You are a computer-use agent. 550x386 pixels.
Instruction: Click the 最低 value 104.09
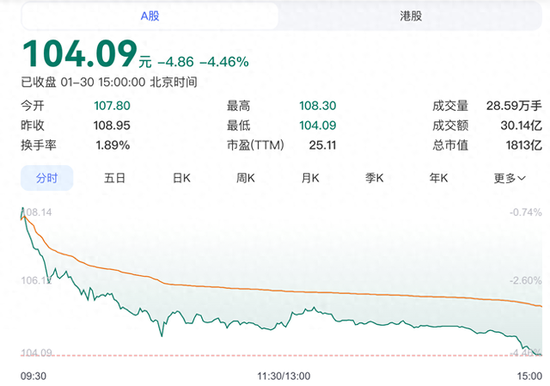[x=318, y=125]
